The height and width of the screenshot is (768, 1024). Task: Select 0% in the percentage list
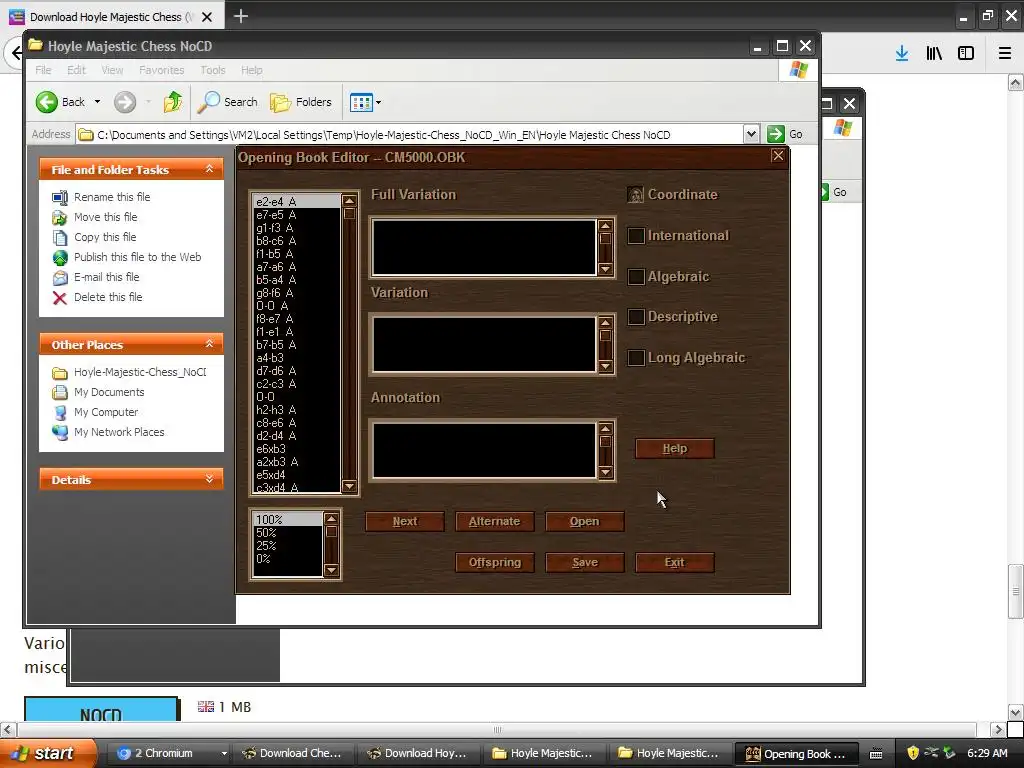pos(287,559)
